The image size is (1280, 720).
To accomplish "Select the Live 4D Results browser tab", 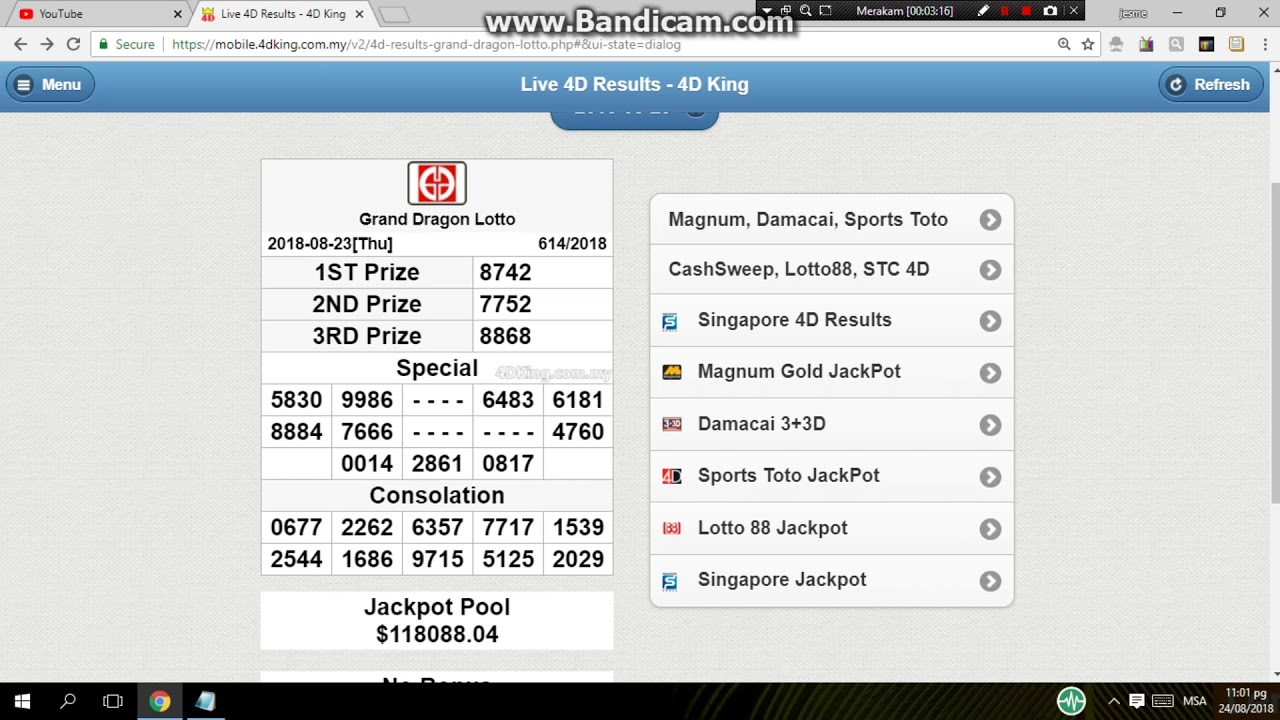I will coord(283,14).
